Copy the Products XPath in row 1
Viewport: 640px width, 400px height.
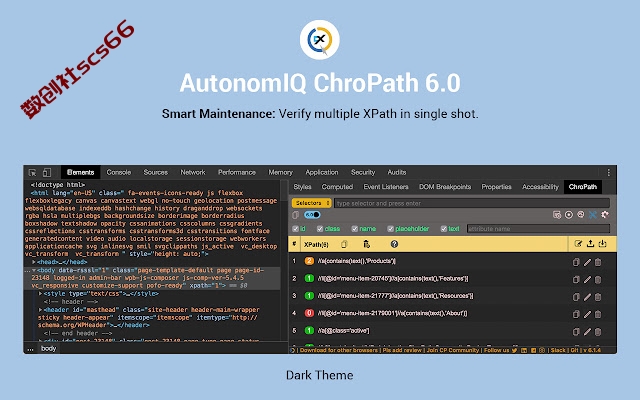coord(576,262)
